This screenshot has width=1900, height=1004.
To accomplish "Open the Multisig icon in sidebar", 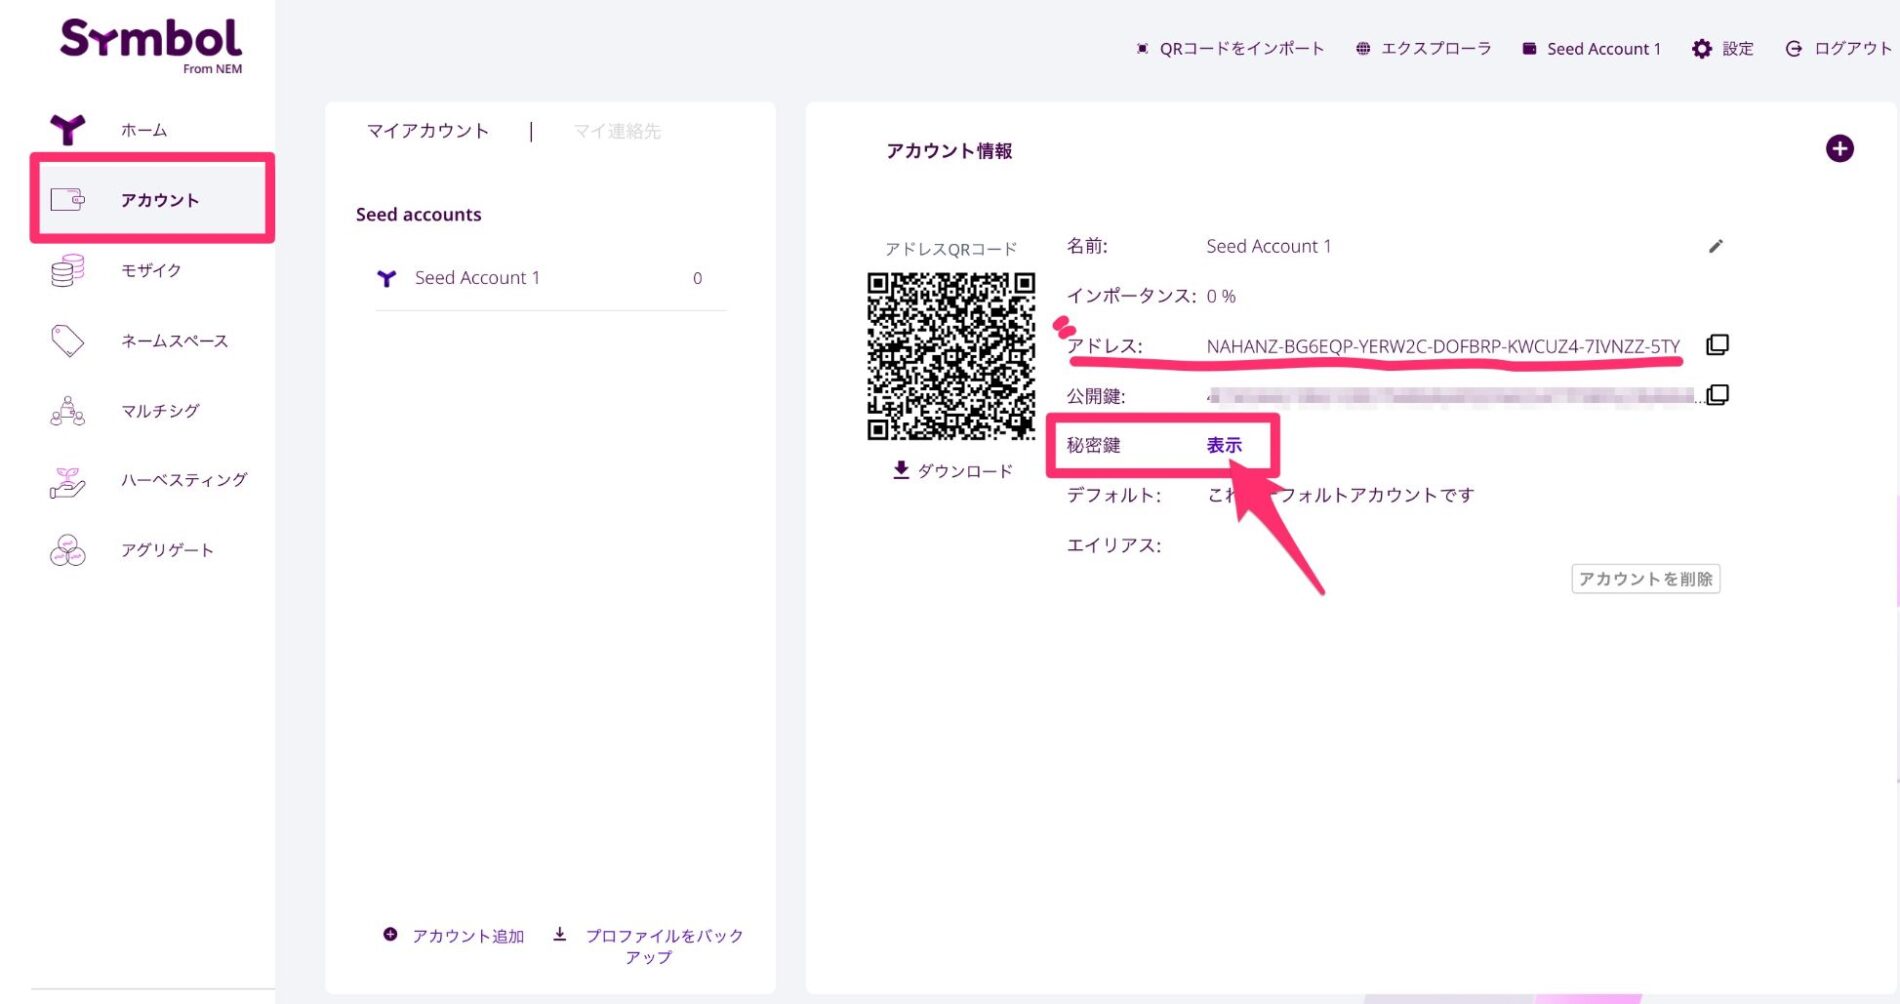I will coord(68,411).
